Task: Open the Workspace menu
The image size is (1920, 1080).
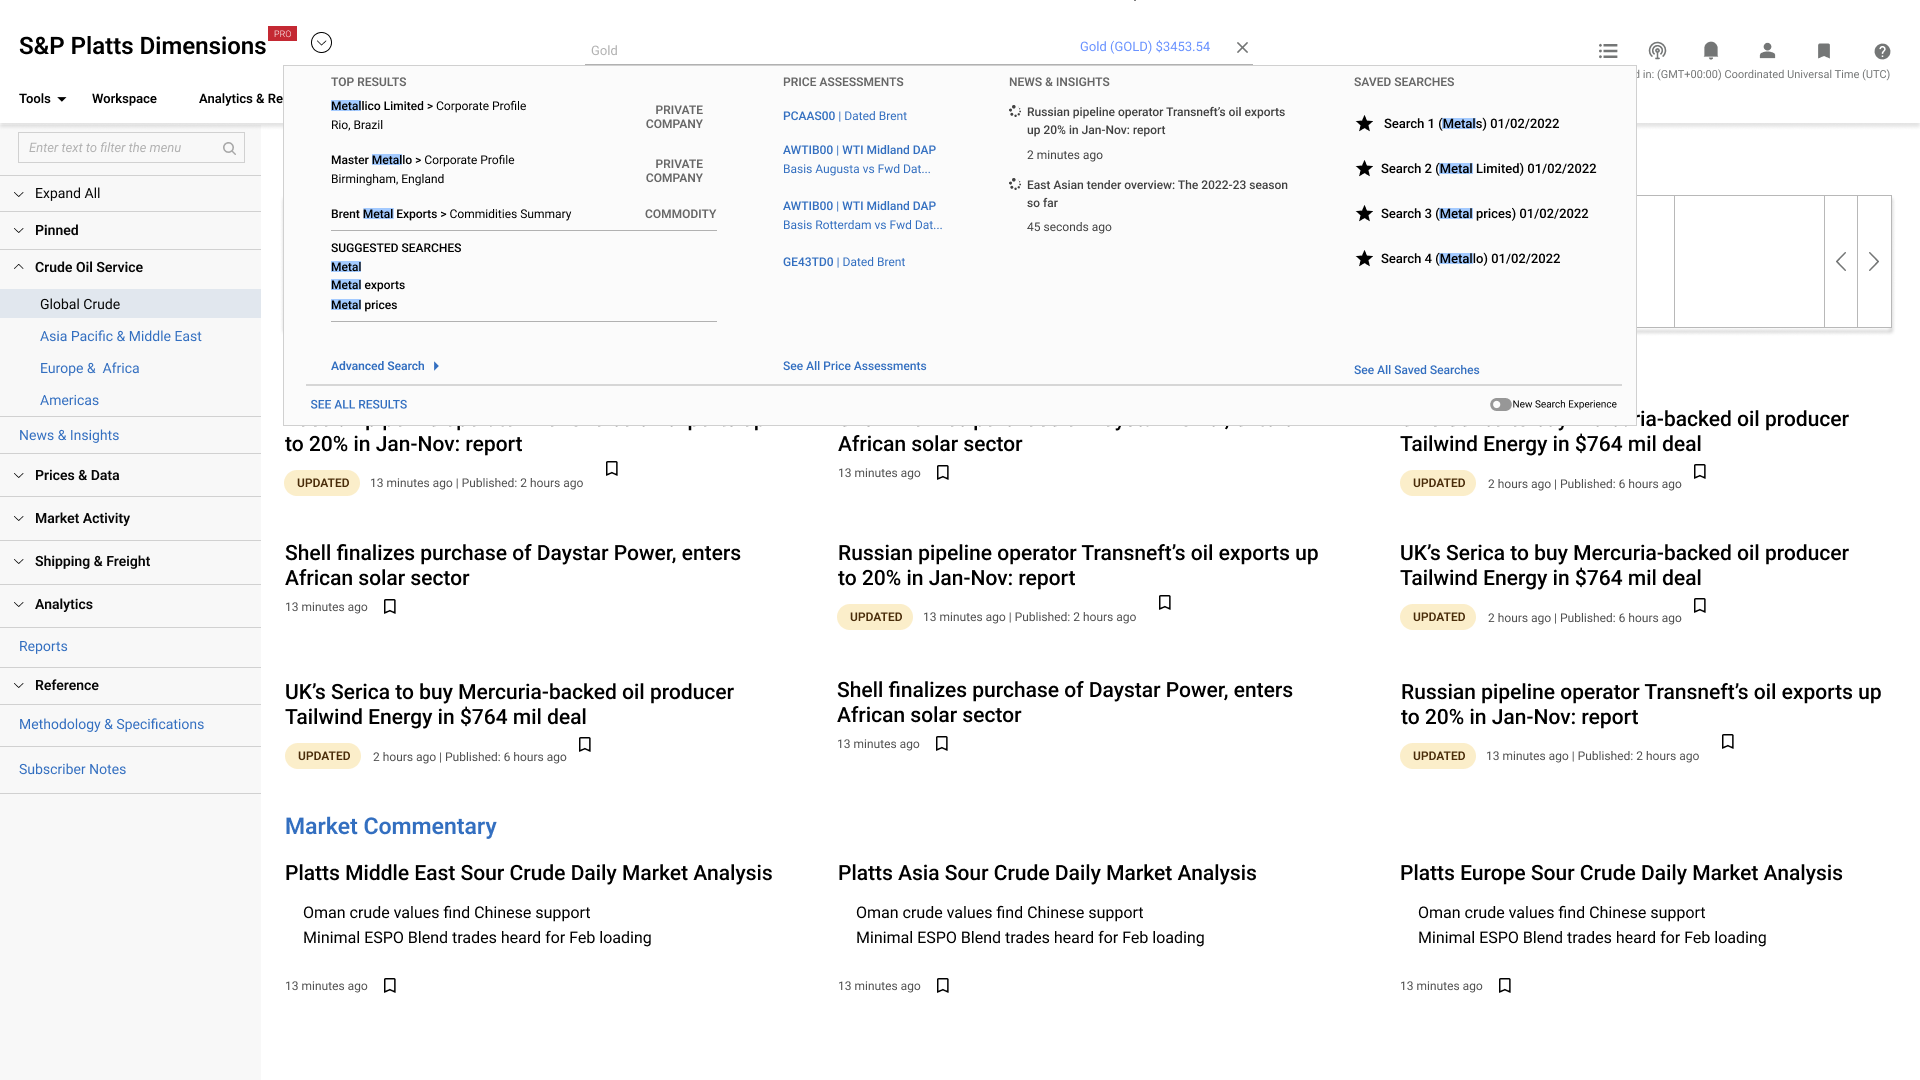Action: pos(124,98)
